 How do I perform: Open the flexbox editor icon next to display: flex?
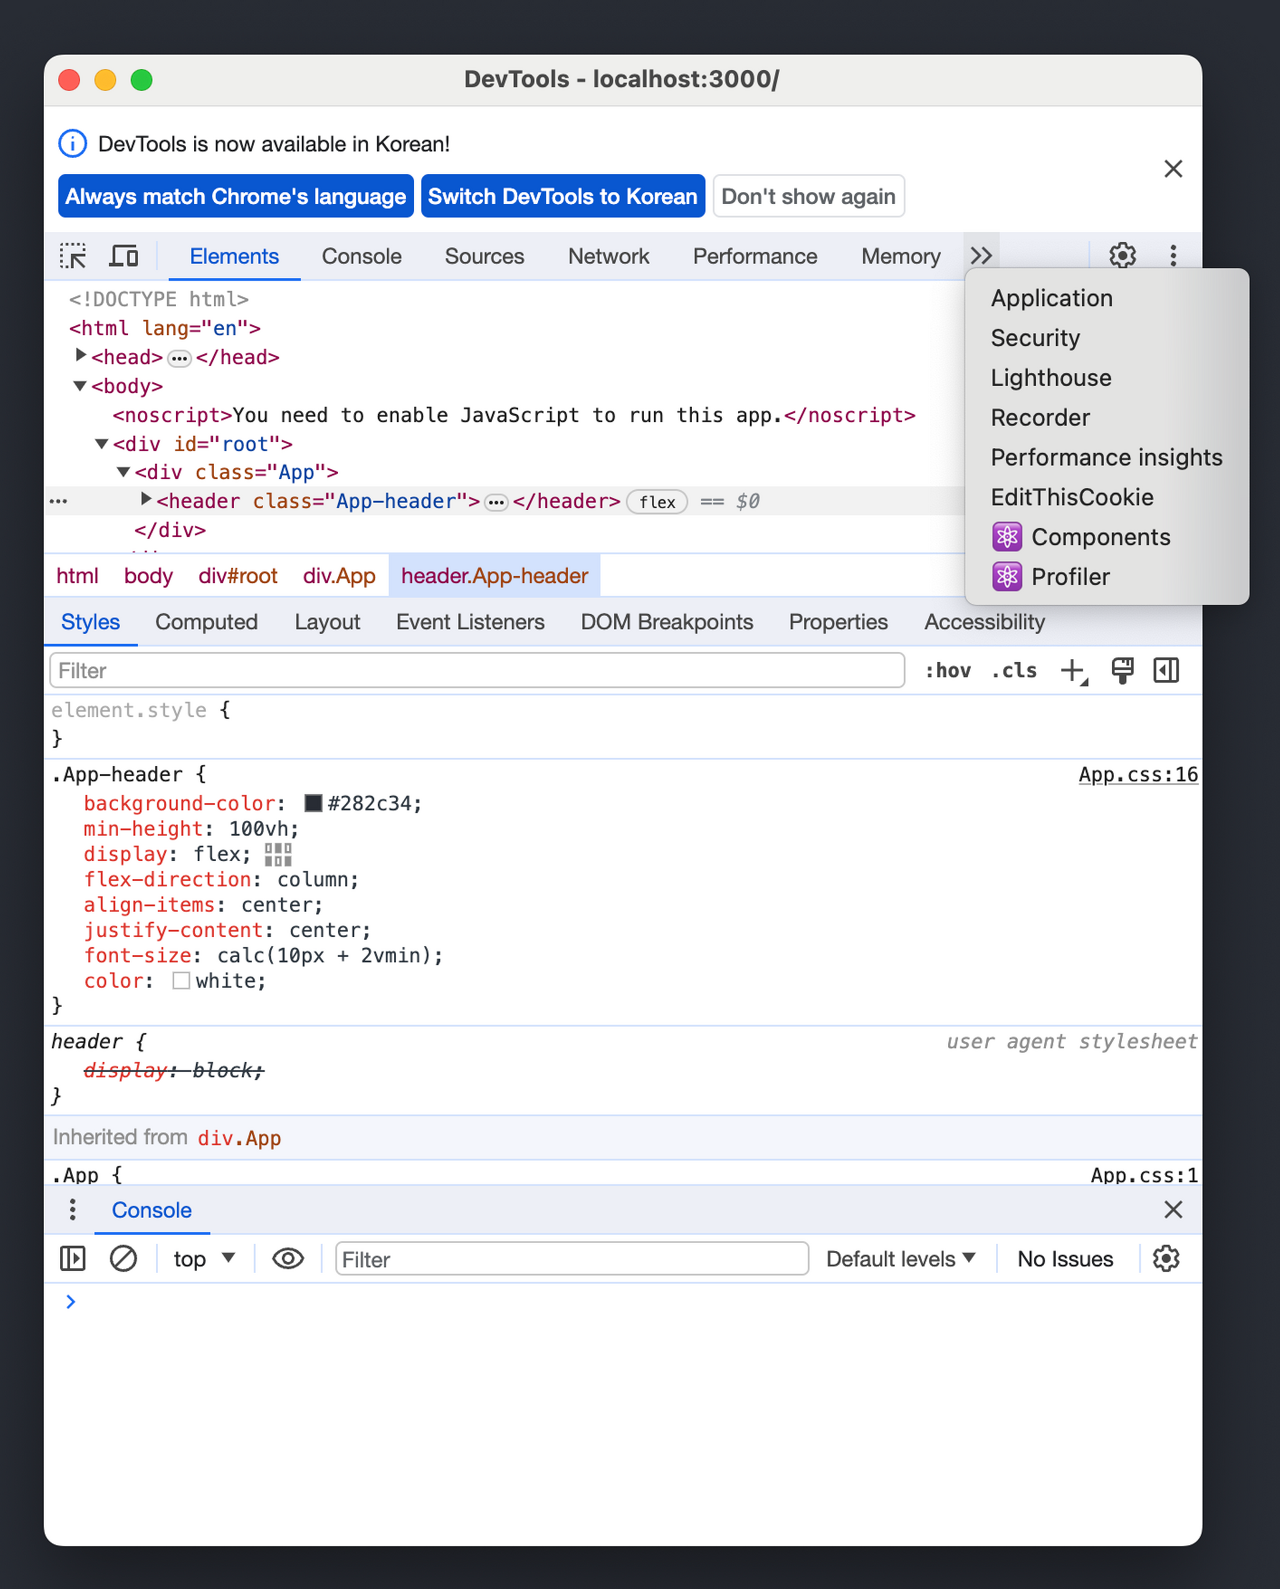(278, 854)
